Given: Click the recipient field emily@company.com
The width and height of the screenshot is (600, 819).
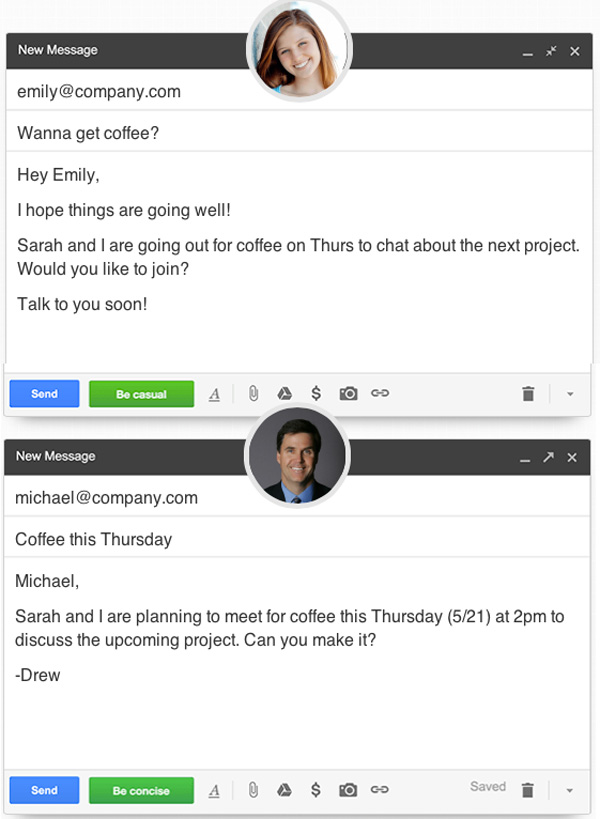Looking at the screenshot, I should [x=299, y=91].
